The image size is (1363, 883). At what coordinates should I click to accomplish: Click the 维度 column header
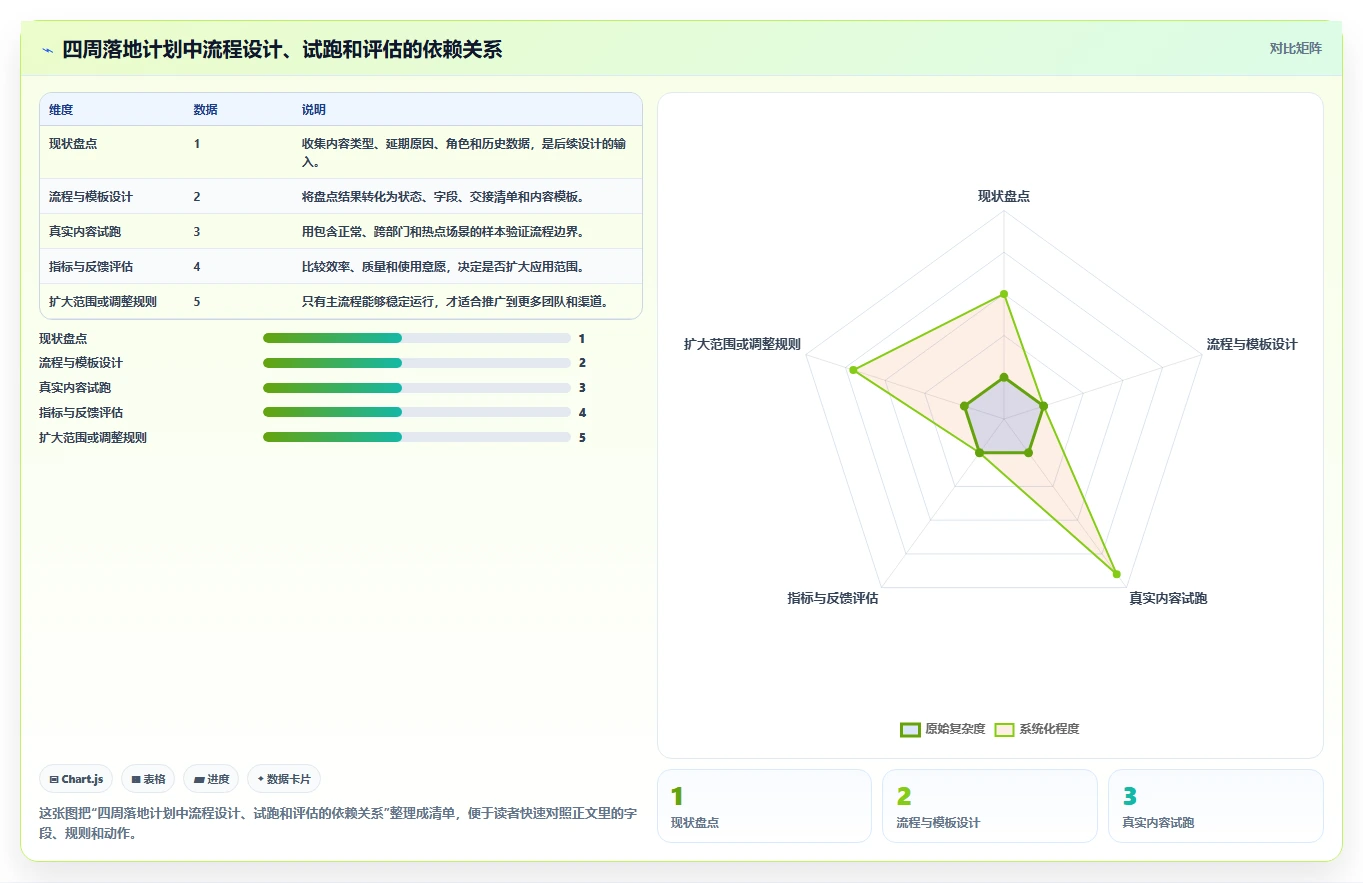61,109
